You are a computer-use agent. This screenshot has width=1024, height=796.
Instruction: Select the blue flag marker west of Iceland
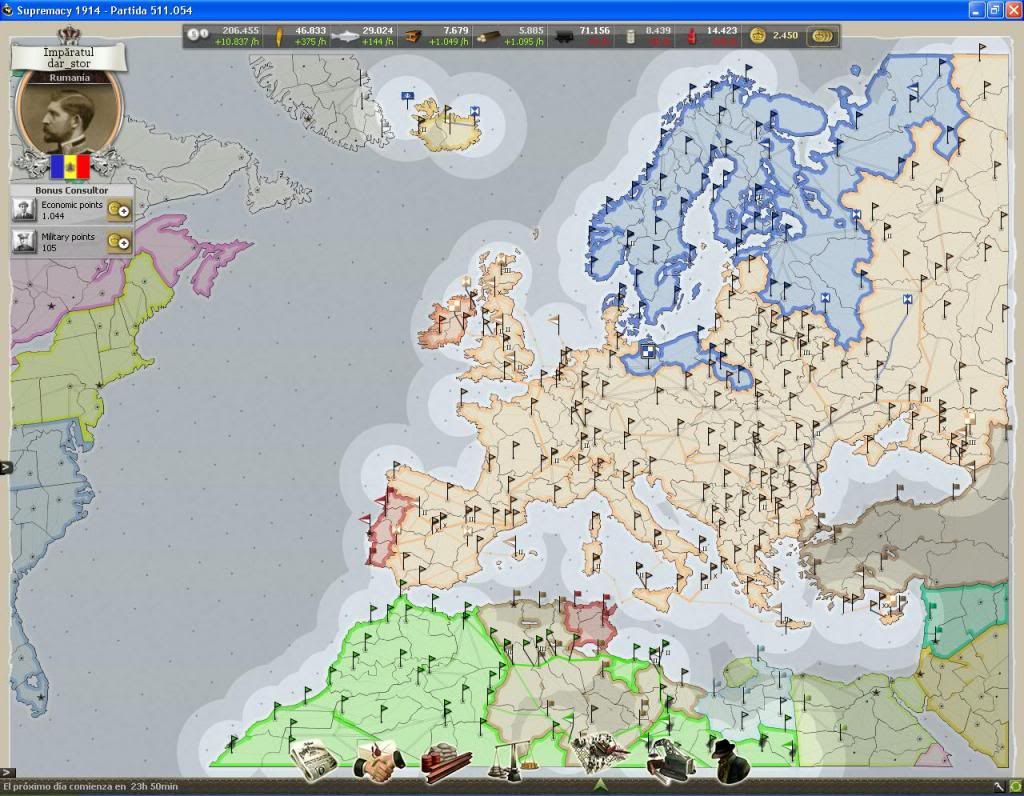[x=408, y=98]
